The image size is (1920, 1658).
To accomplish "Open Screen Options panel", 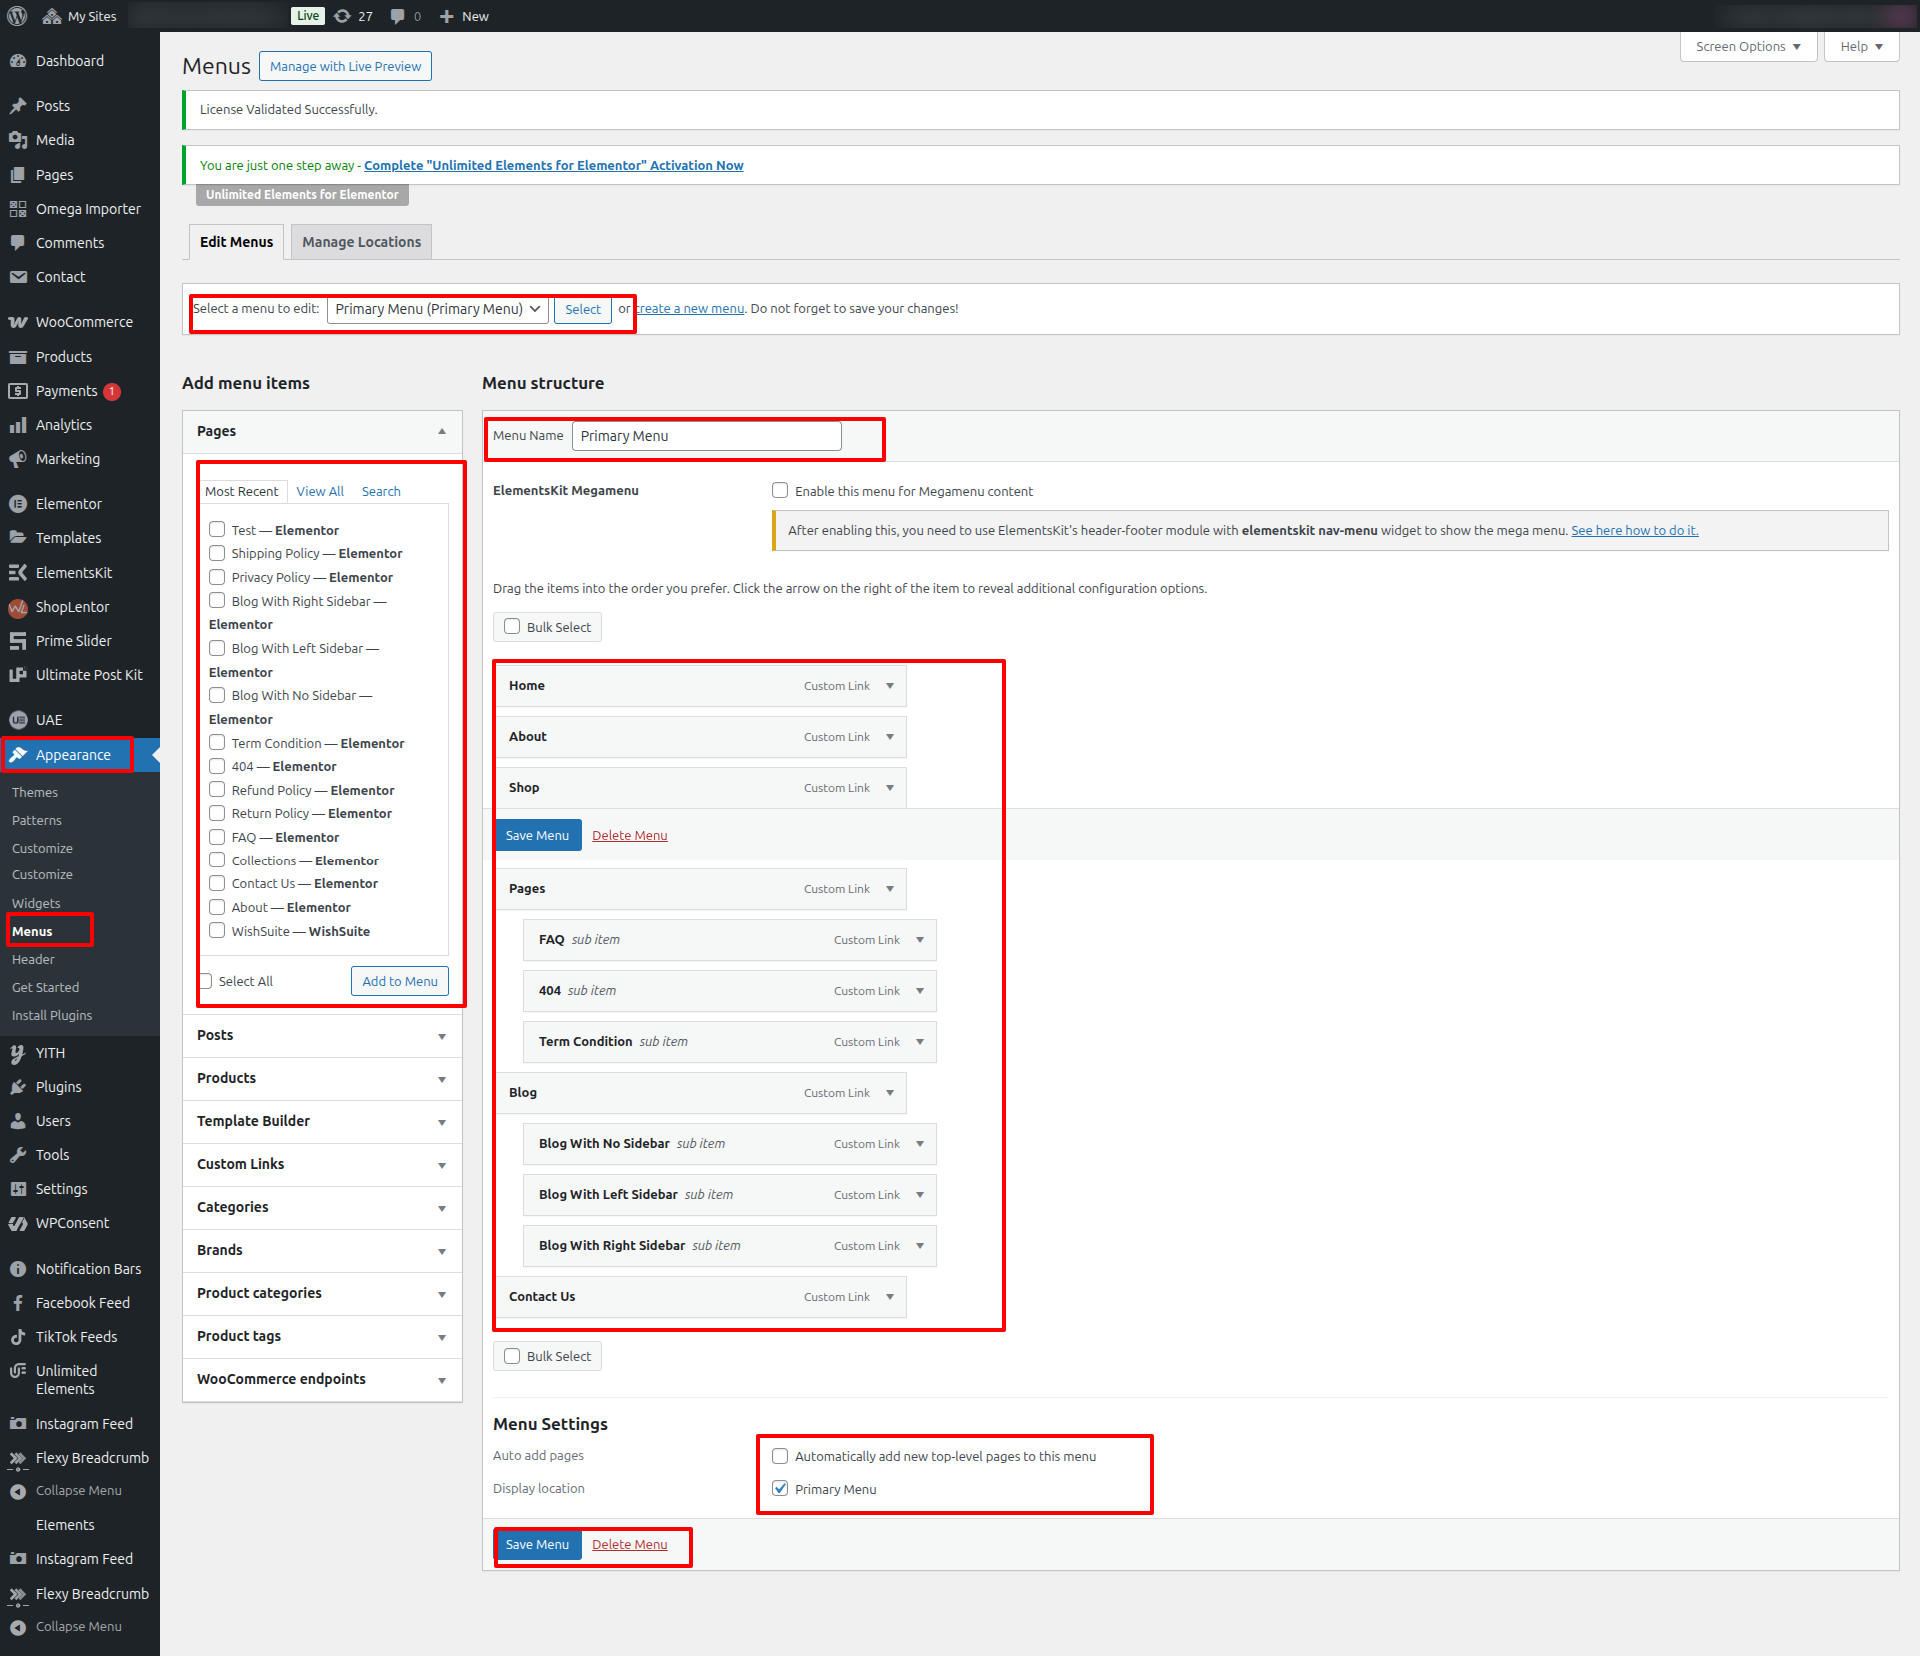I will 1747,47.
